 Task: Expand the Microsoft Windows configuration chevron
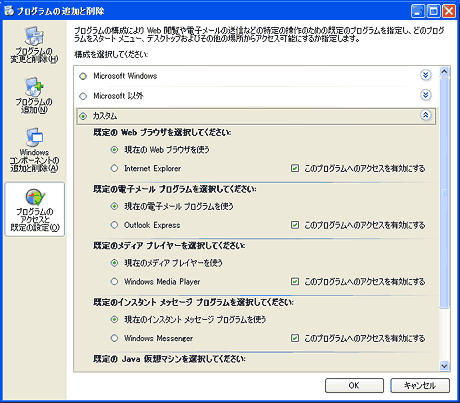(x=425, y=75)
